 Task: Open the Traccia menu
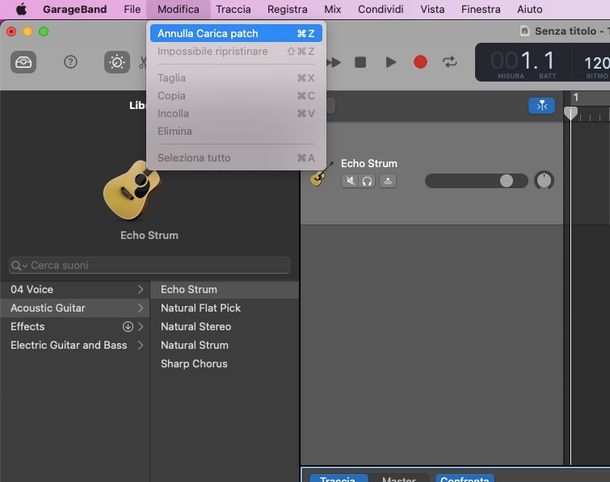click(x=233, y=9)
